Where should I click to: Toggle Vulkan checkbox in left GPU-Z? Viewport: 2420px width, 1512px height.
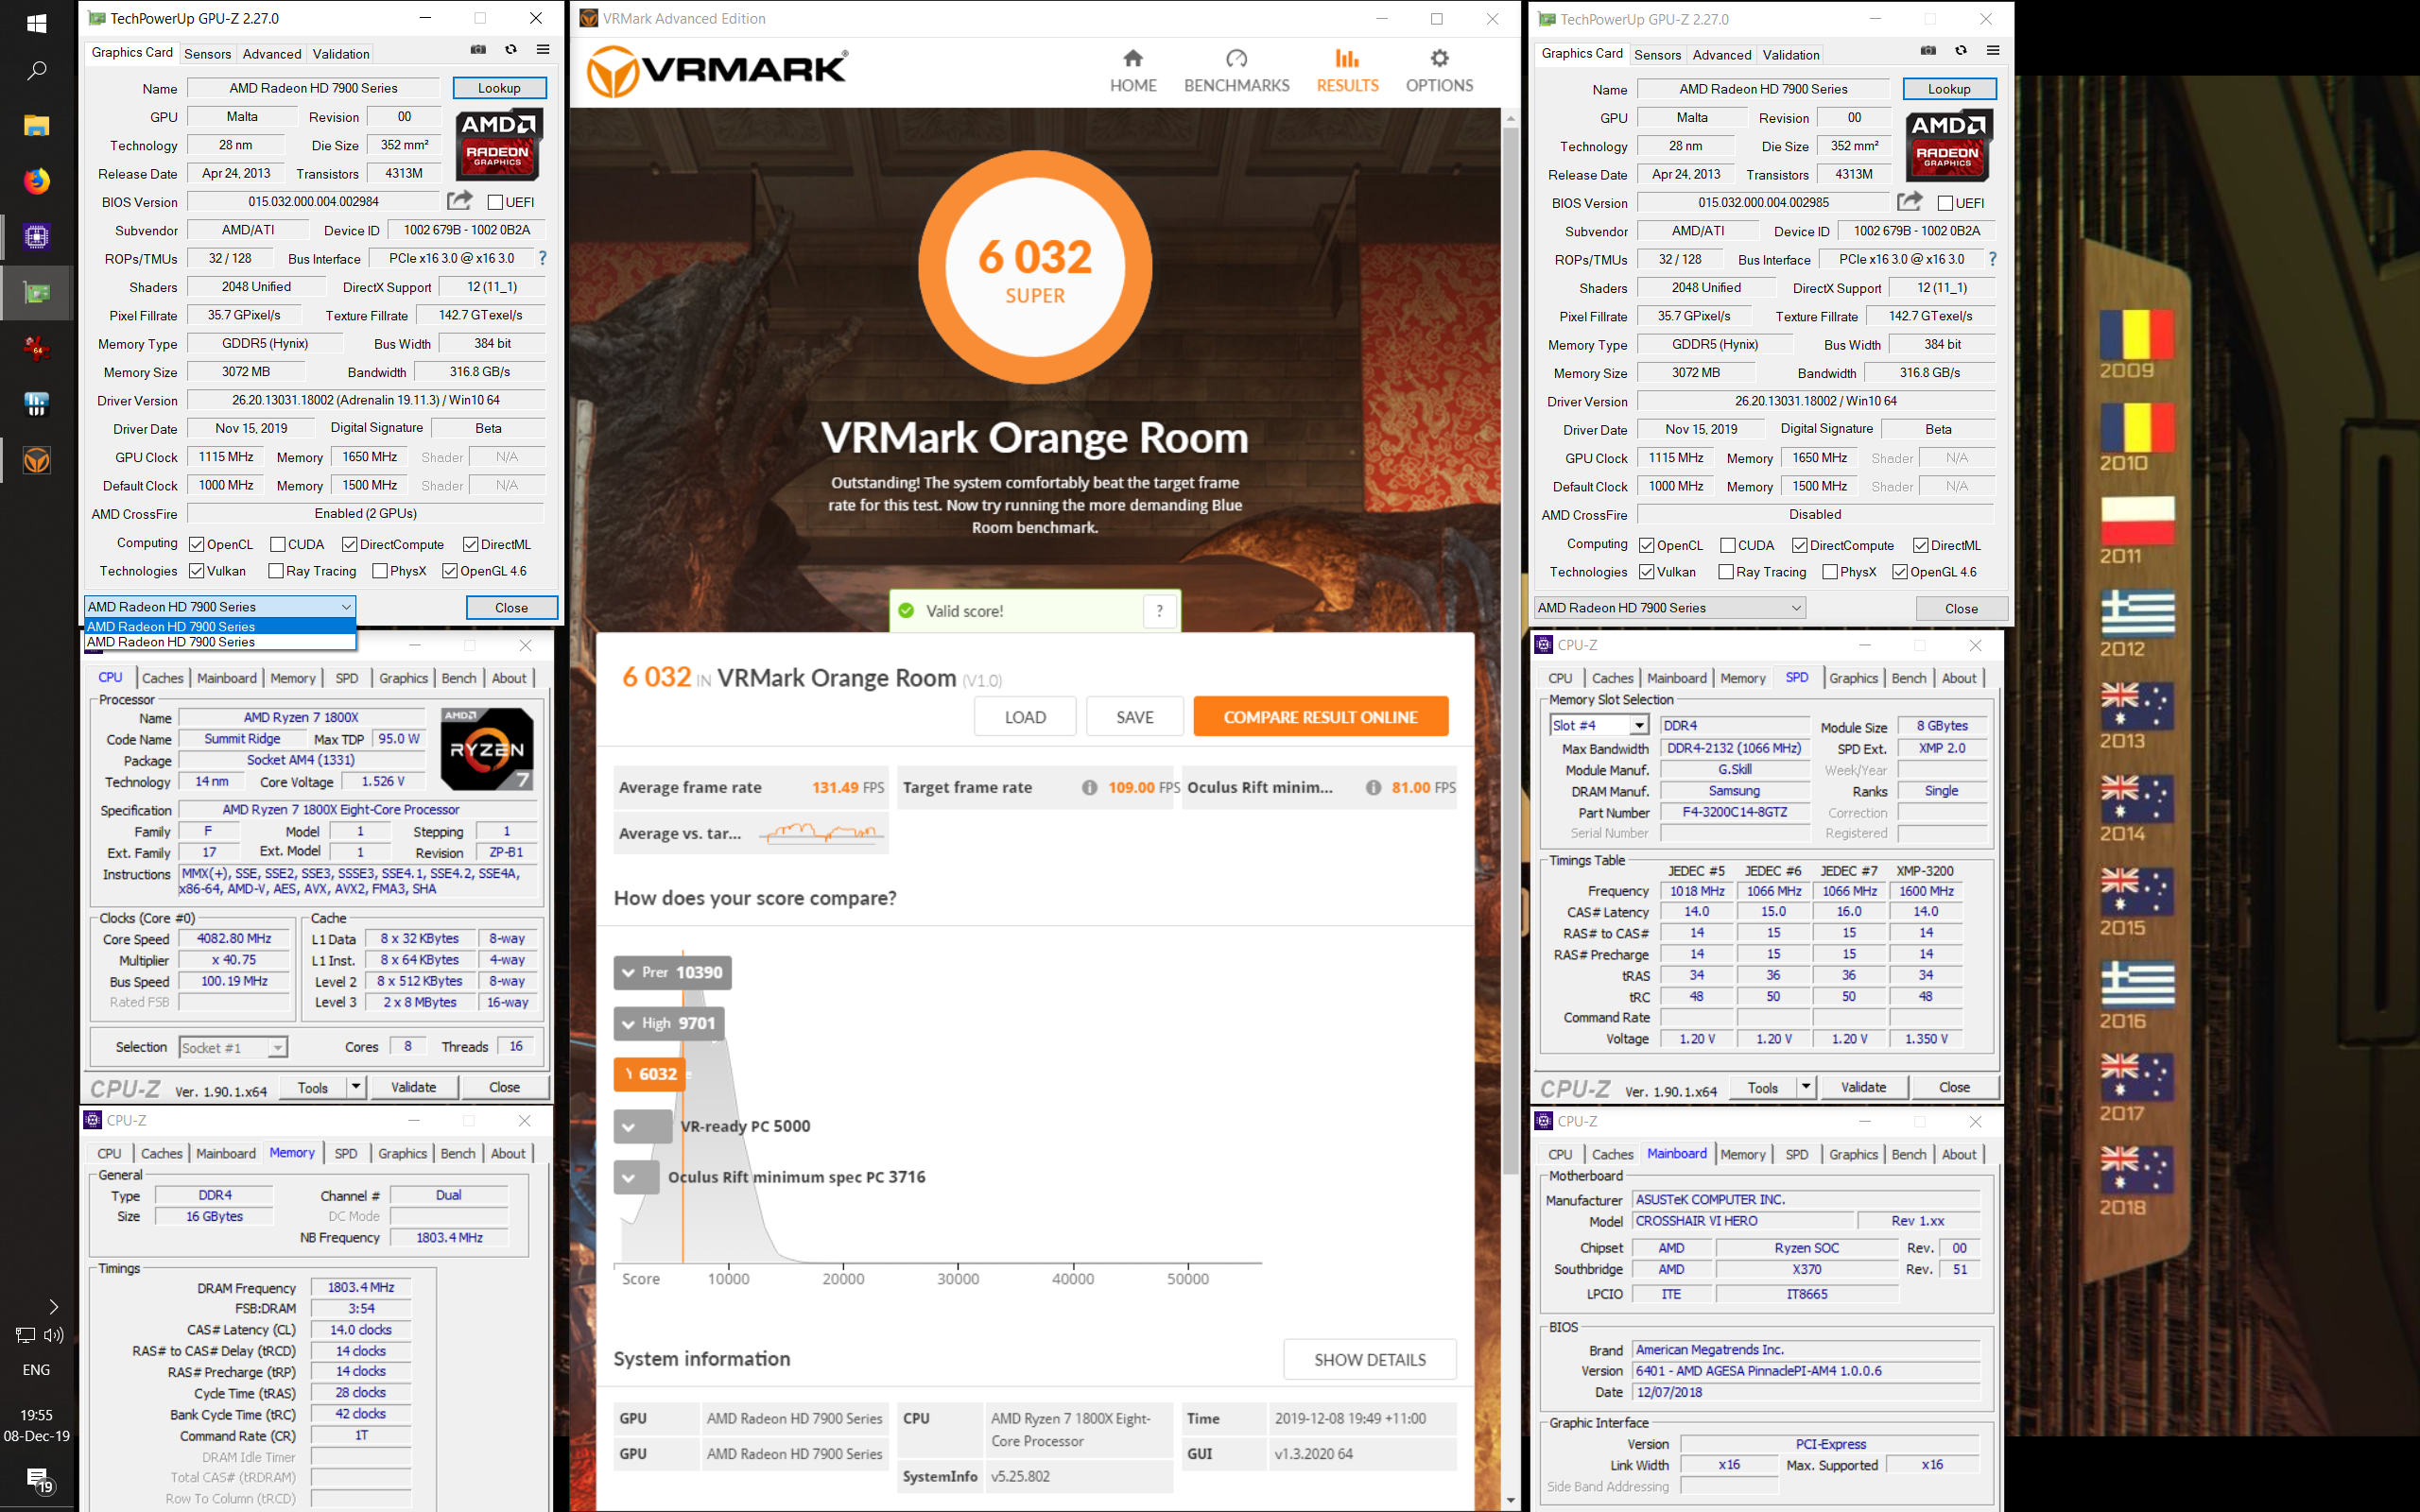(197, 571)
